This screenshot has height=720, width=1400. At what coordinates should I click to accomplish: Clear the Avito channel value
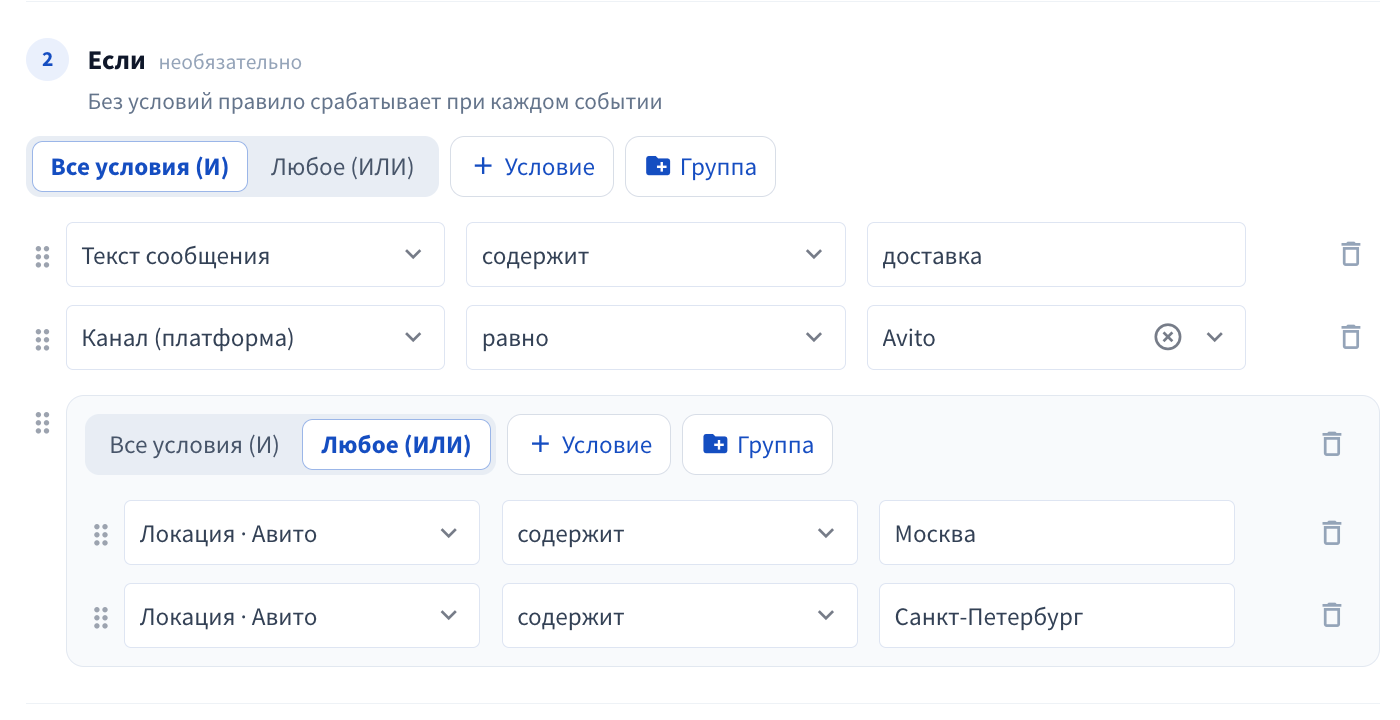(x=1168, y=337)
